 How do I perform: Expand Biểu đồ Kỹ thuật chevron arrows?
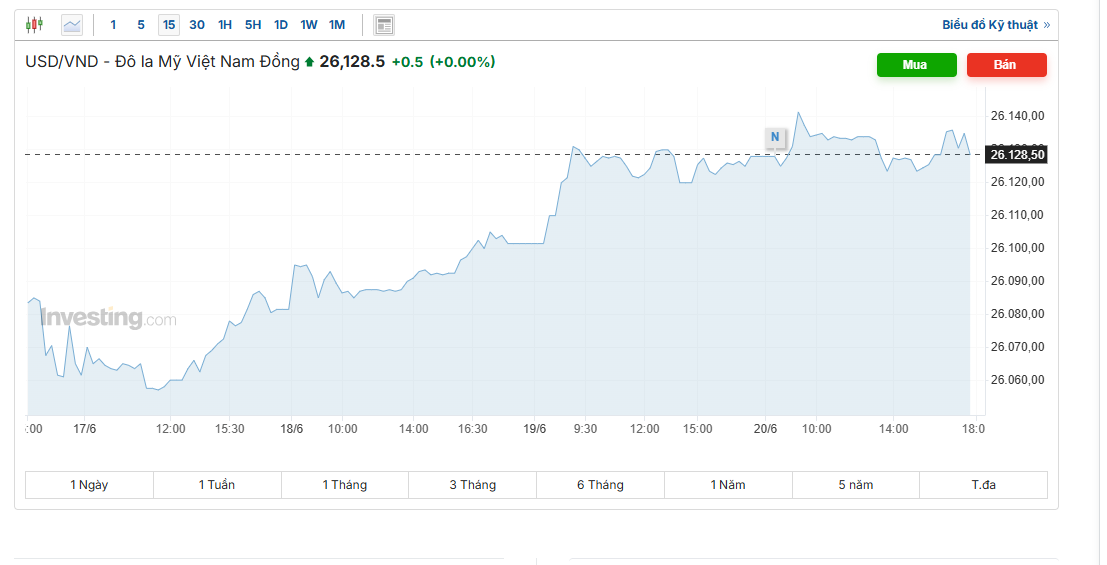pyautogui.click(x=1047, y=25)
